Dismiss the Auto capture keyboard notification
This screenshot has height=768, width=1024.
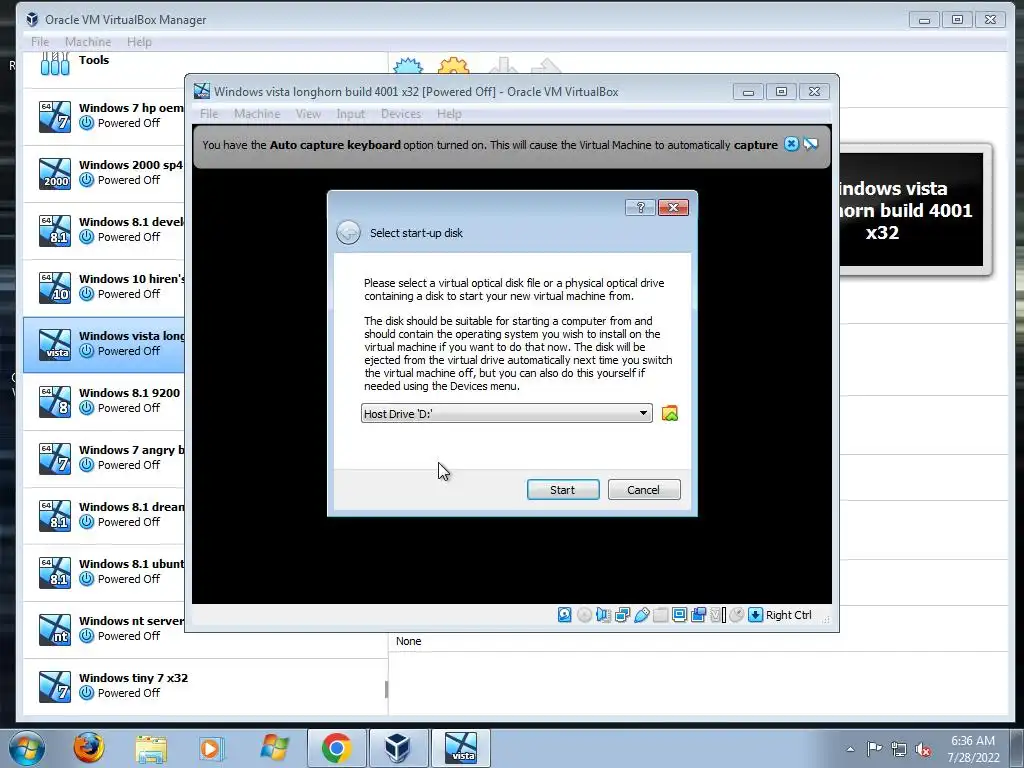pos(792,144)
